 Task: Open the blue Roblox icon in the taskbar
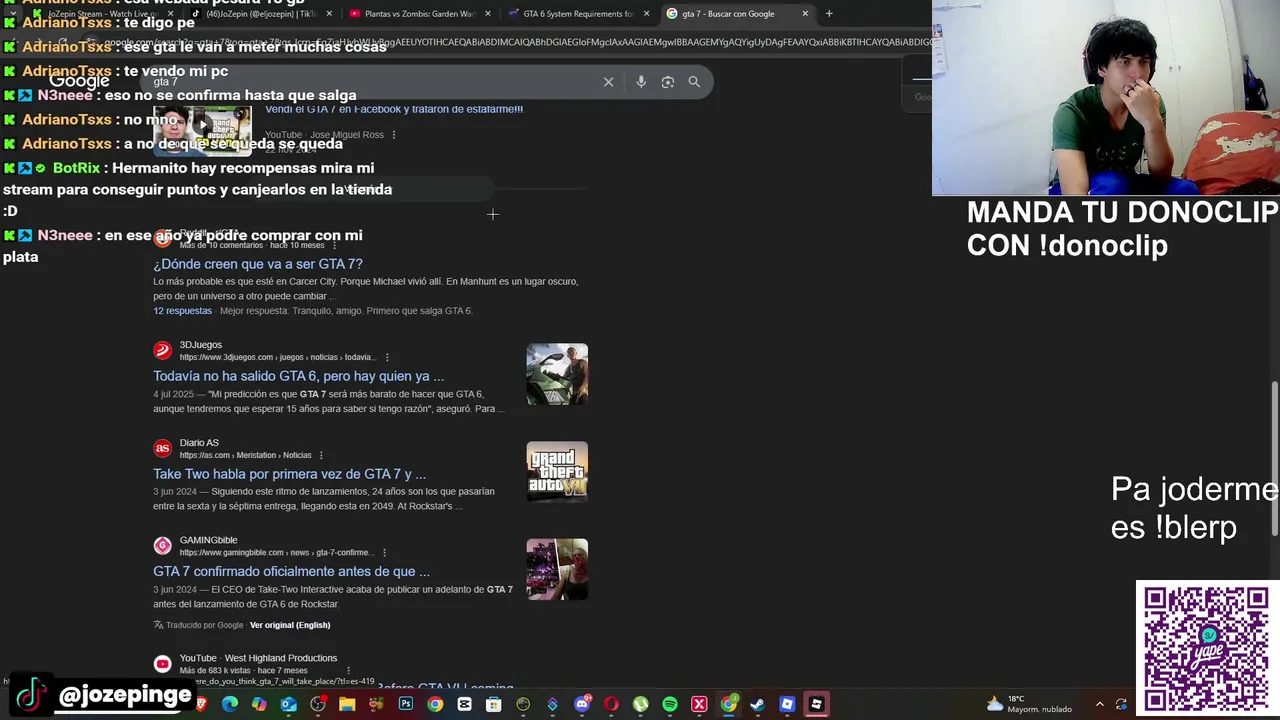(787, 704)
